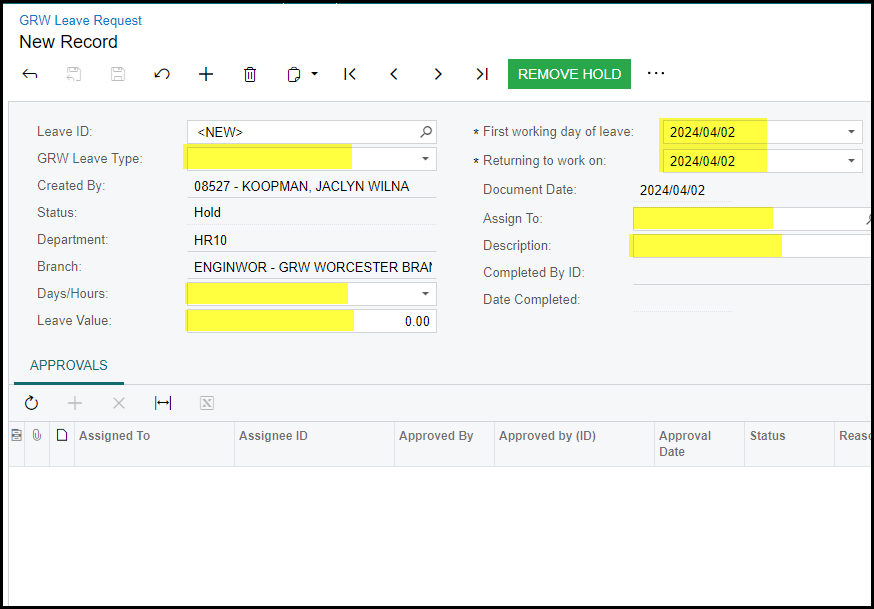Click the back arrow icon in toolbar

[30, 74]
